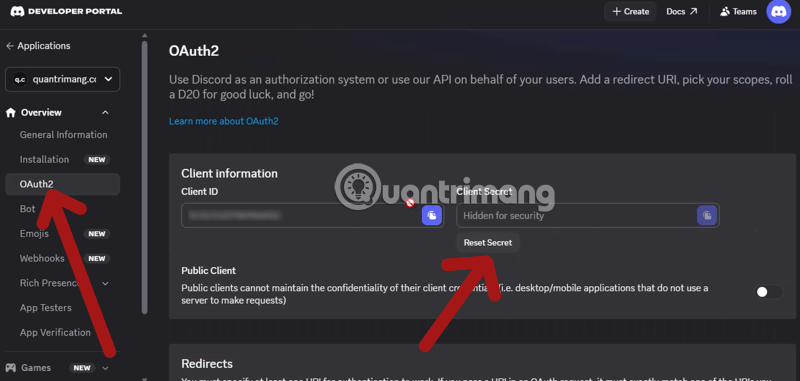Image resolution: width=800 pixels, height=381 pixels.
Task: Click the NEW badge beside Games
Action: (82, 368)
